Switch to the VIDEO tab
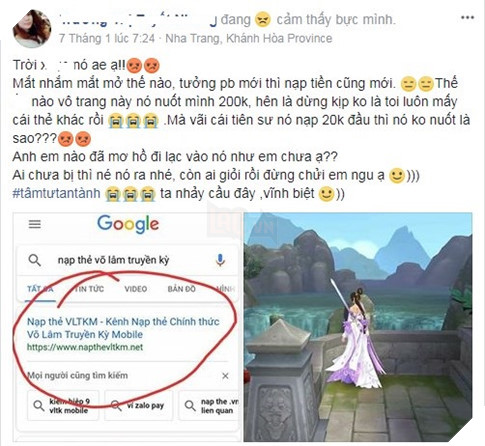The width and height of the screenshot is (485, 446). (x=136, y=289)
